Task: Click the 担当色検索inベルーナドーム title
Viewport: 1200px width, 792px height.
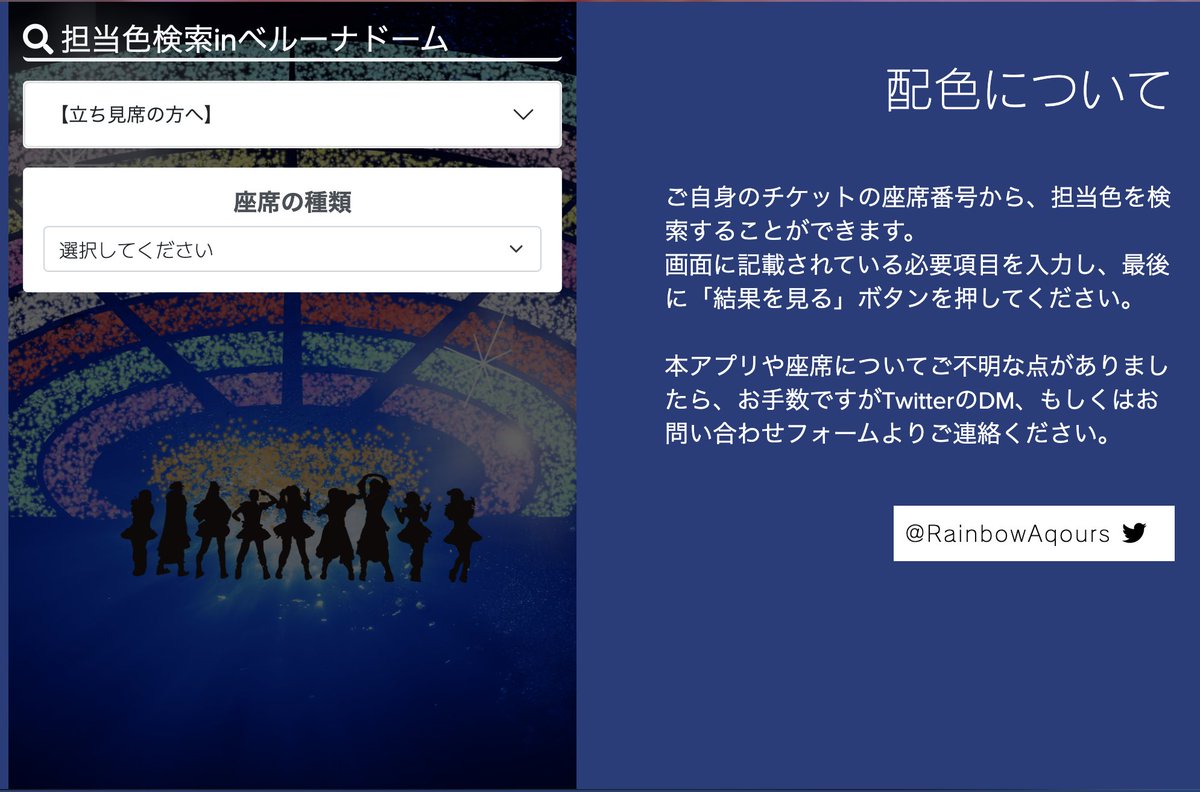Action: pyautogui.click(x=254, y=39)
